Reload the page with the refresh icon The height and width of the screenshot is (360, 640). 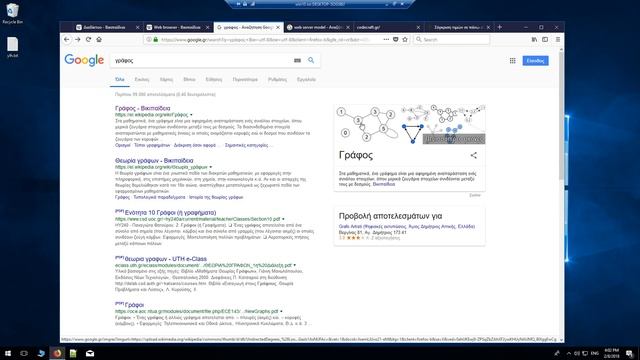[88, 40]
